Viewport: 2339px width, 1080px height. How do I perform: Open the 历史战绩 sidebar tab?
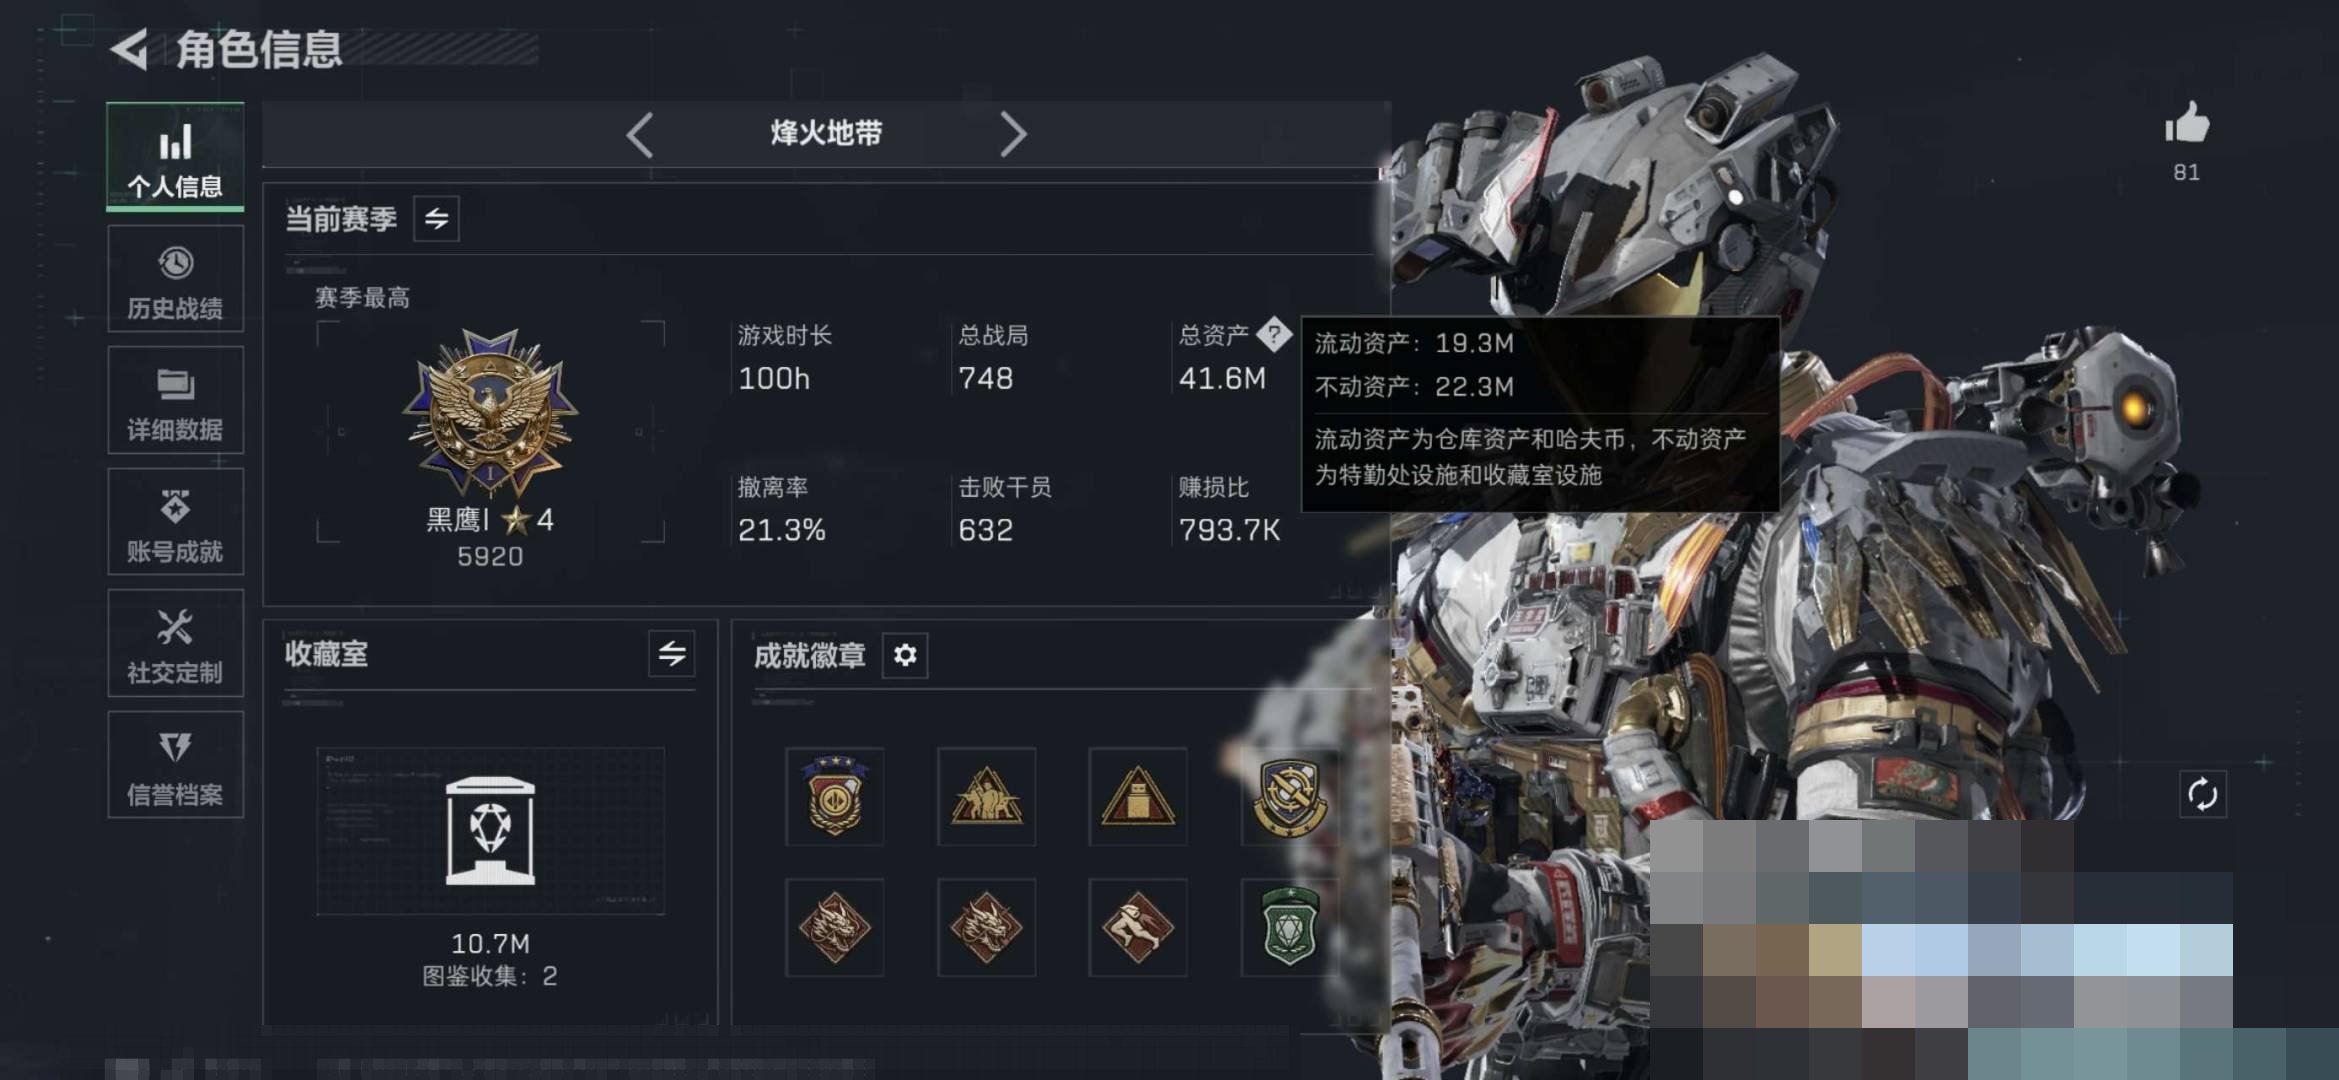175,278
